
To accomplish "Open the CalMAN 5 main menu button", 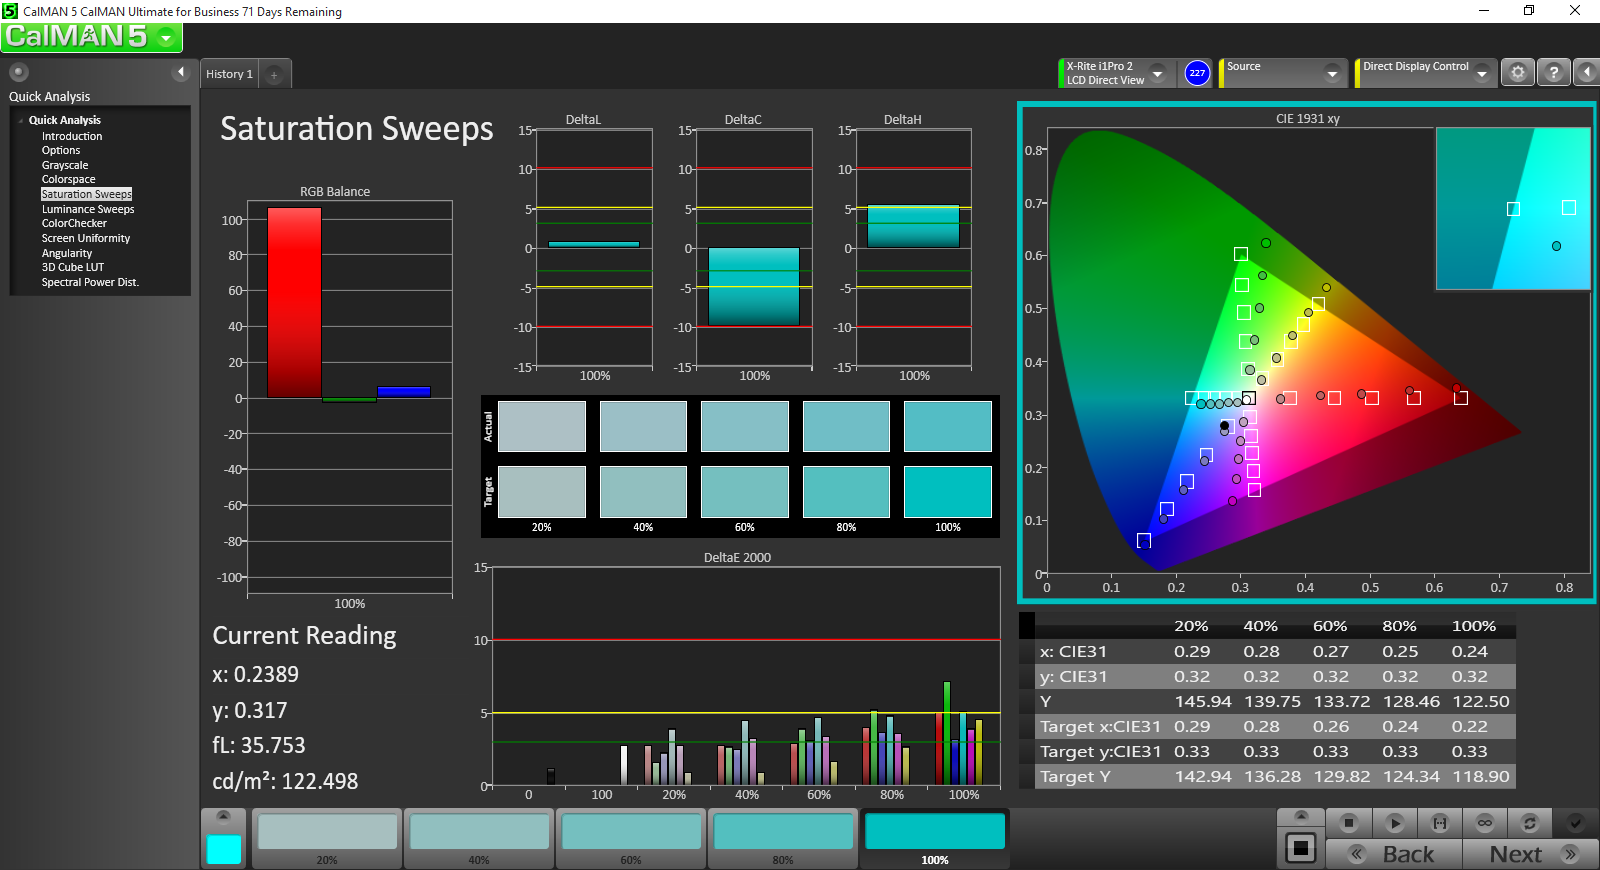I will pos(92,37).
